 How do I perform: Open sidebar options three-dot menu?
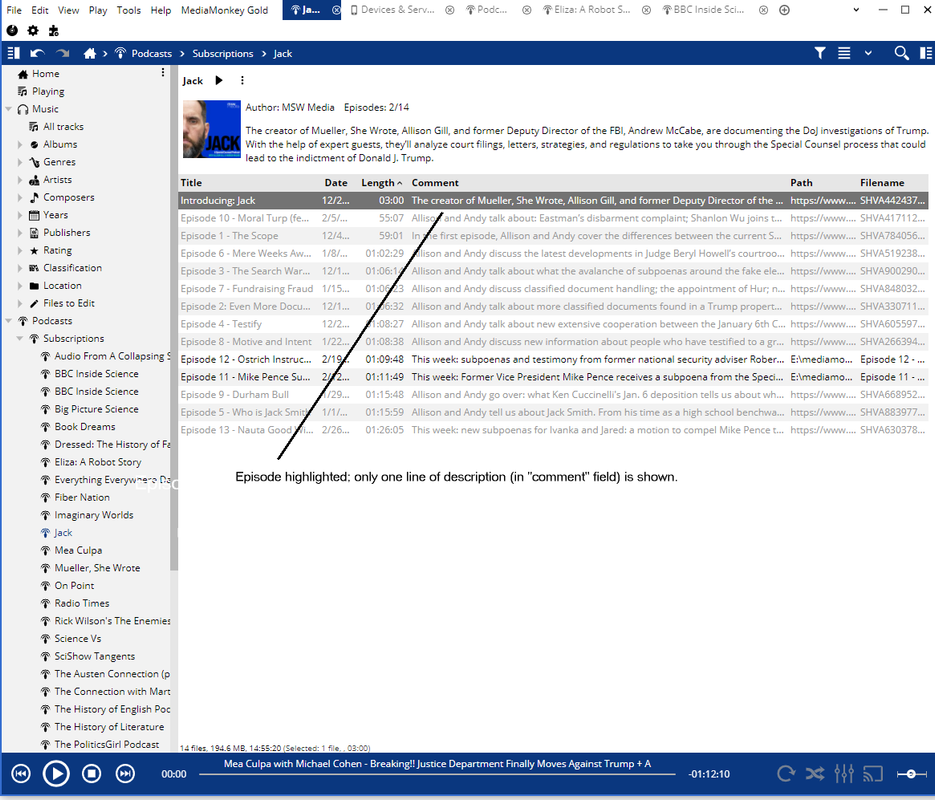(x=163, y=72)
